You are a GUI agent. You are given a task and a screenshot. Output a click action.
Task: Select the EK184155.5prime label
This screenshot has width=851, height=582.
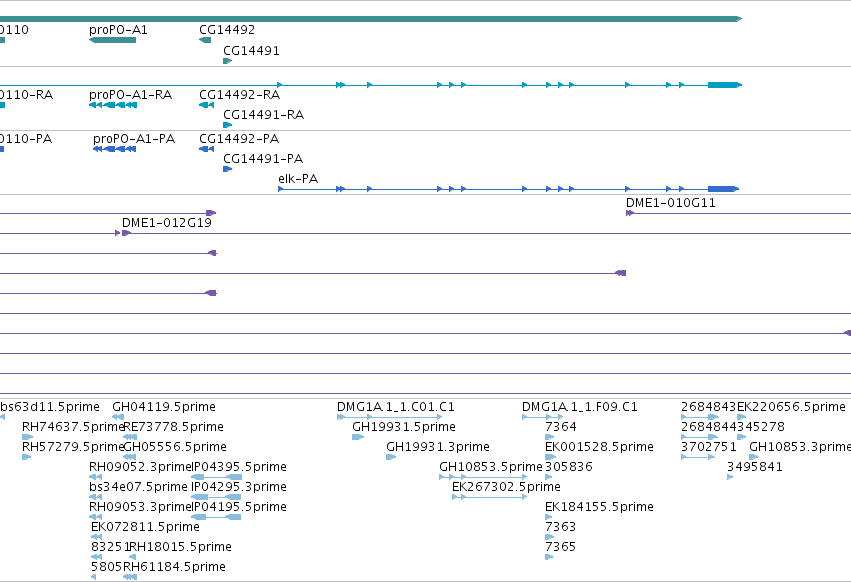click(599, 507)
